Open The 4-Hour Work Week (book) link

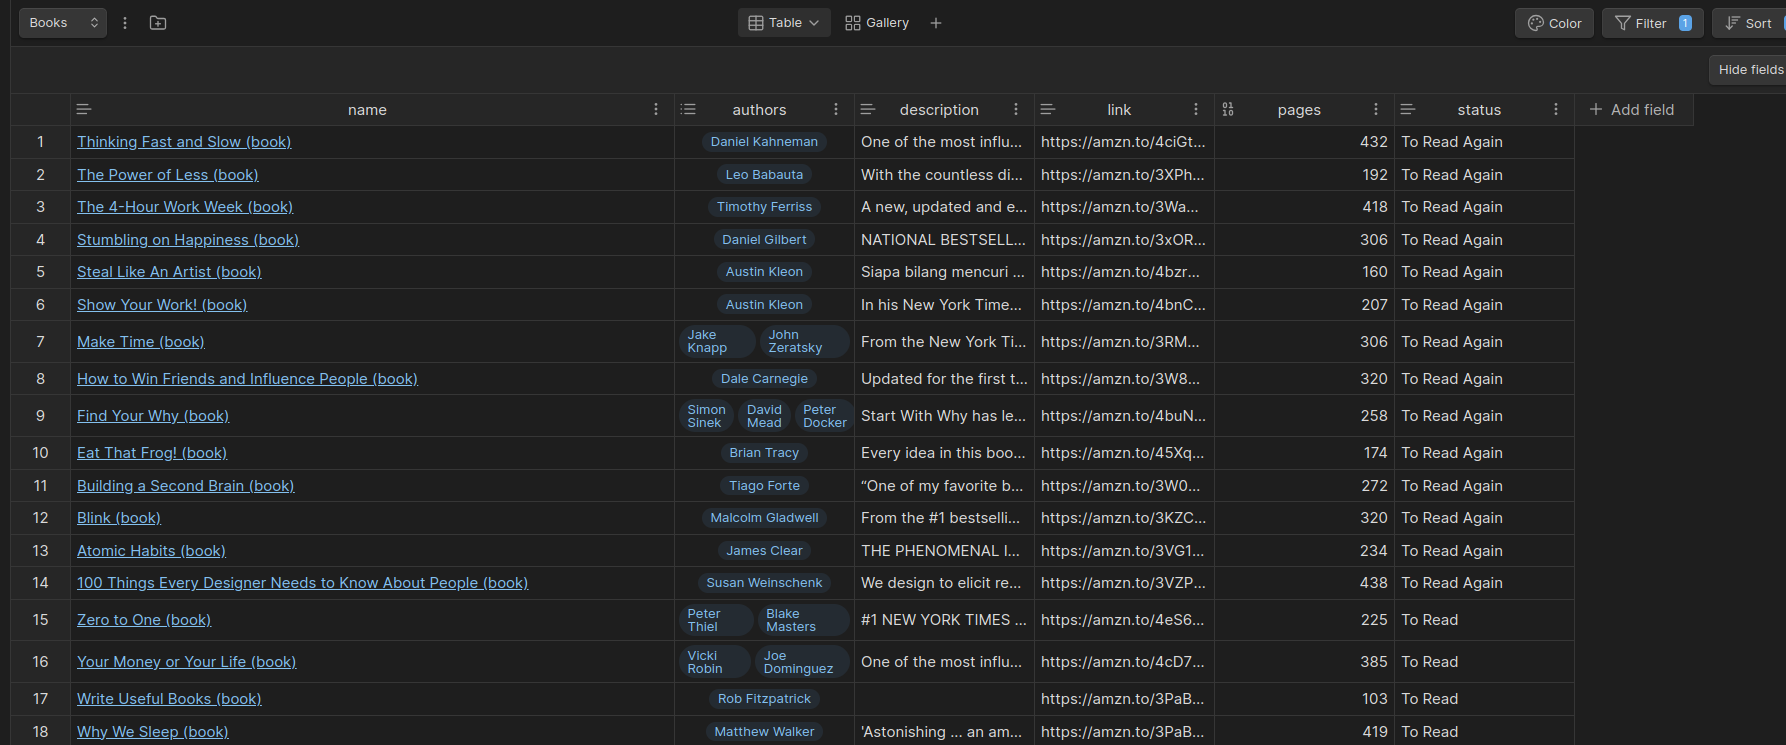pyautogui.click(x=185, y=207)
